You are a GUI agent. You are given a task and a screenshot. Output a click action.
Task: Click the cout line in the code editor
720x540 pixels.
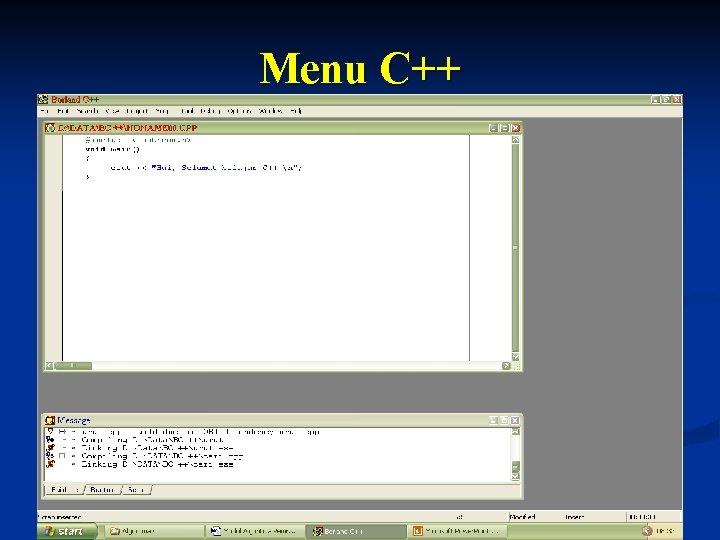[x=206, y=168]
